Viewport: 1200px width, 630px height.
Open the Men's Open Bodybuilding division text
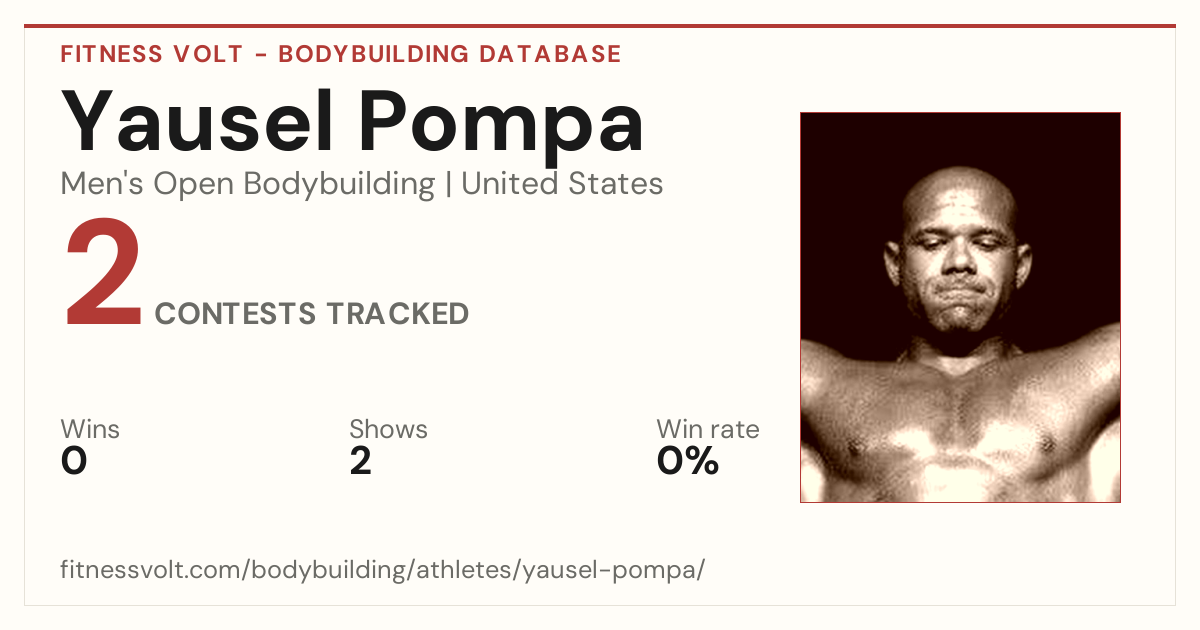(248, 184)
